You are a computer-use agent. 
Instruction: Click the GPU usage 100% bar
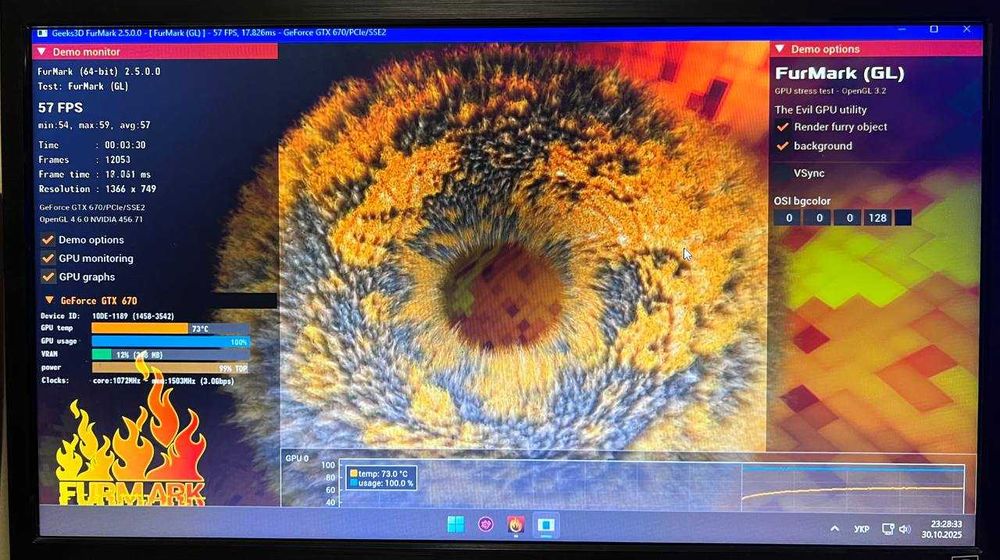(x=170, y=342)
